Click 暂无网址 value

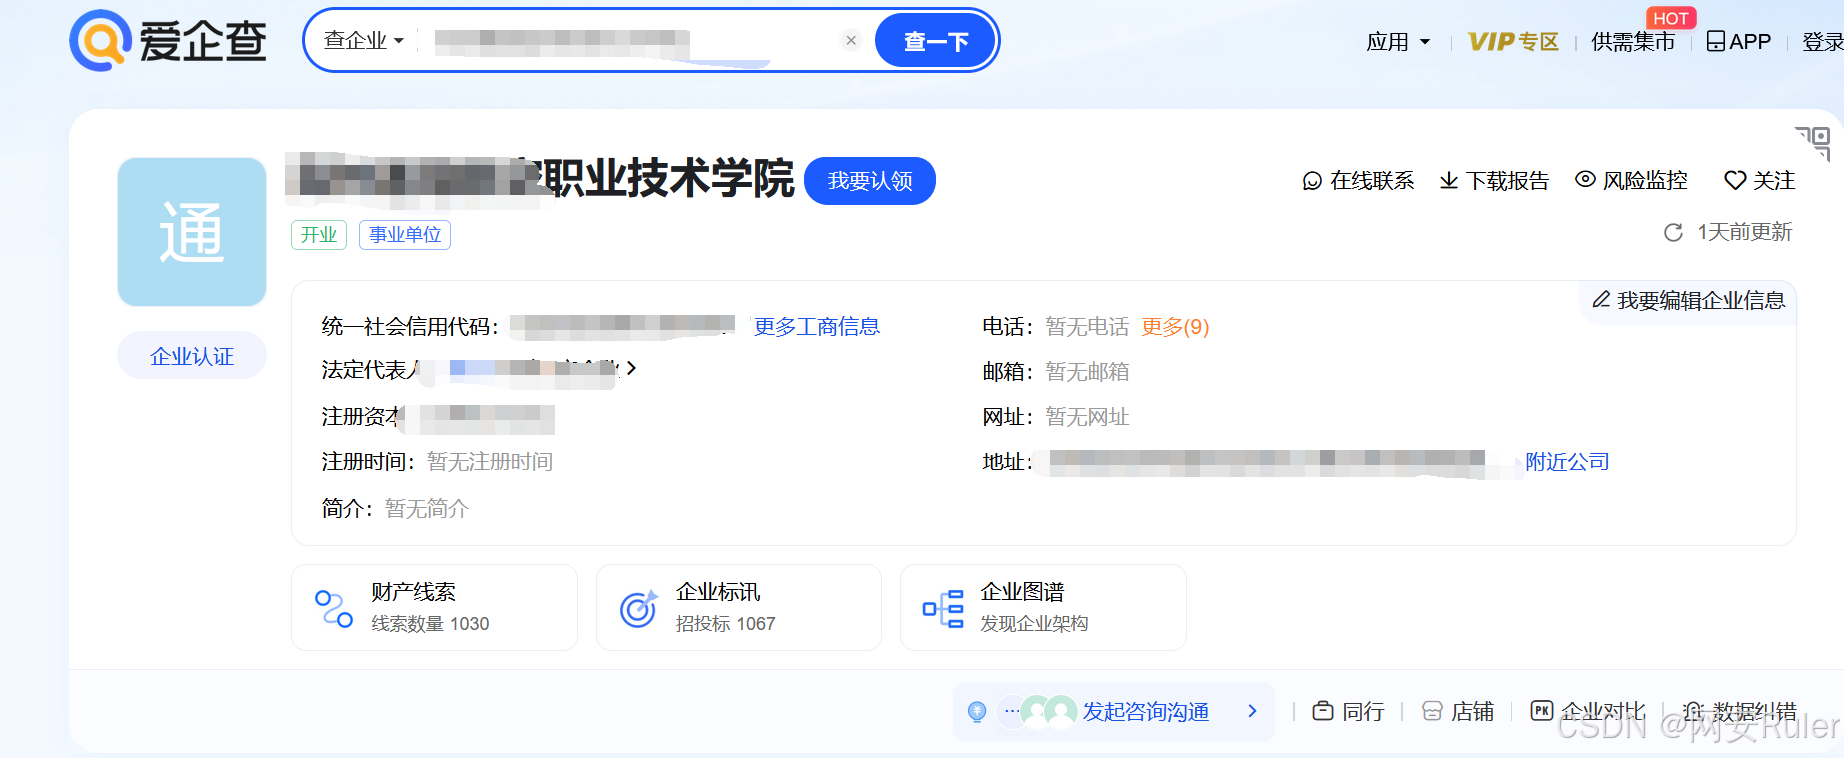(1087, 417)
